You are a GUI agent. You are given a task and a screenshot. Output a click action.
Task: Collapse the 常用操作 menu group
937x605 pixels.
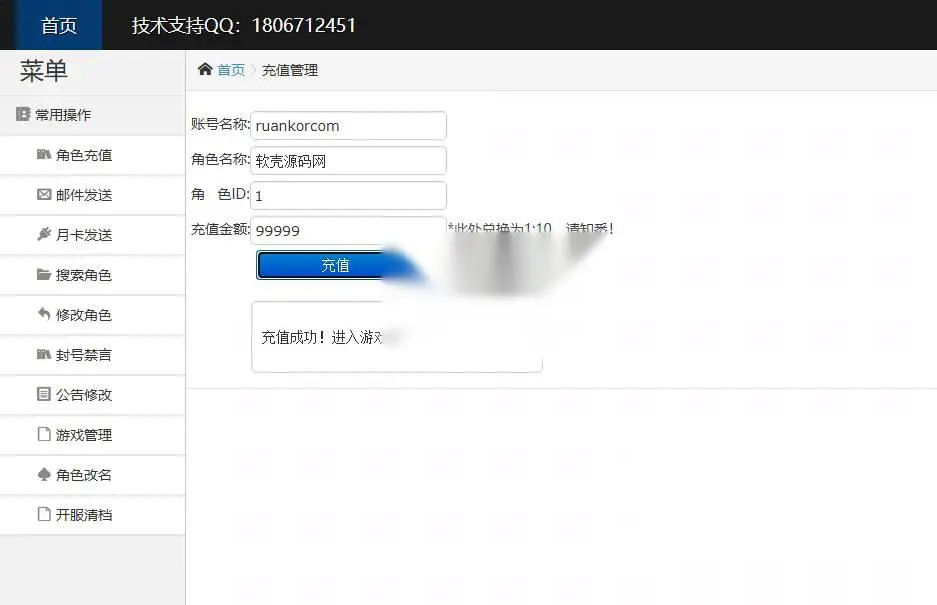tap(93, 115)
